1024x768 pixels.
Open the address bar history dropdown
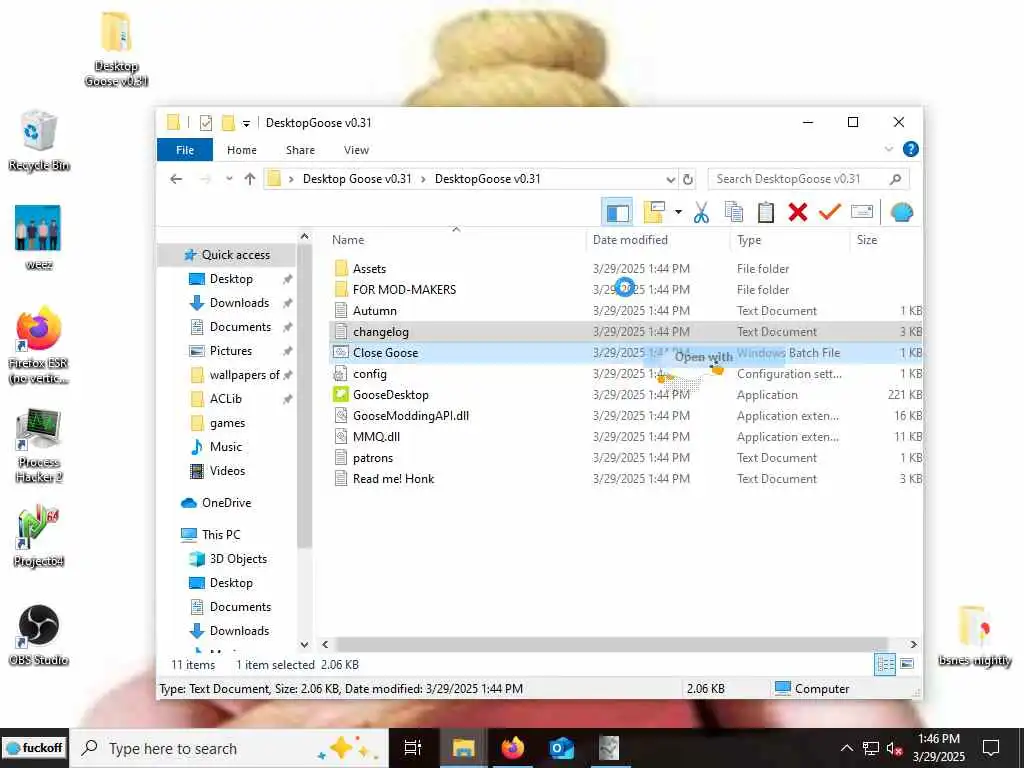pos(670,179)
